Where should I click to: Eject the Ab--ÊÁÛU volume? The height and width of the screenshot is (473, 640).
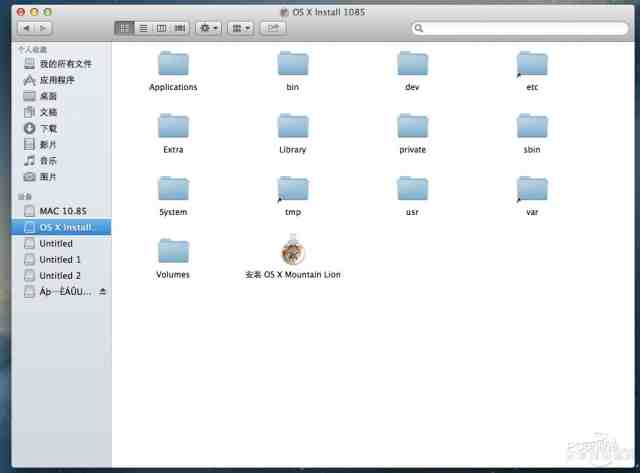click(x=103, y=291)
